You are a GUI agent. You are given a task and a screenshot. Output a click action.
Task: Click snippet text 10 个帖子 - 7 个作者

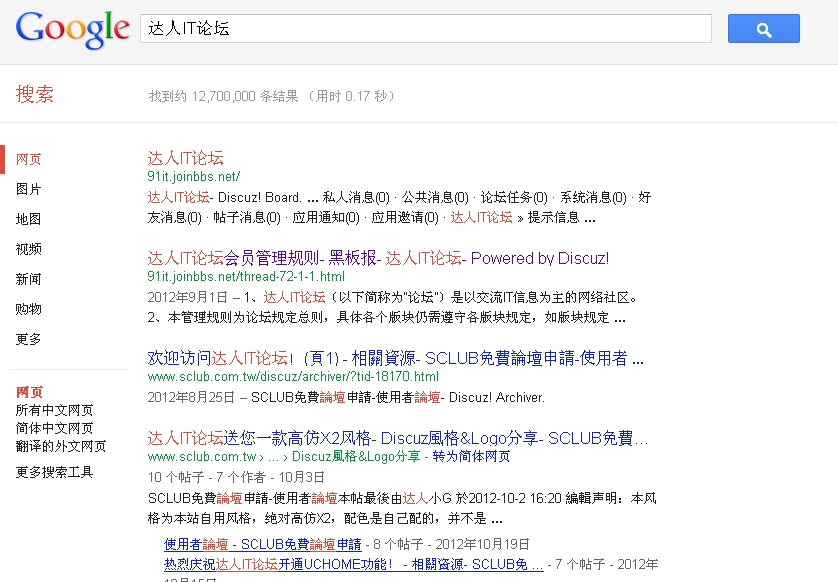(x=206, y=477)
